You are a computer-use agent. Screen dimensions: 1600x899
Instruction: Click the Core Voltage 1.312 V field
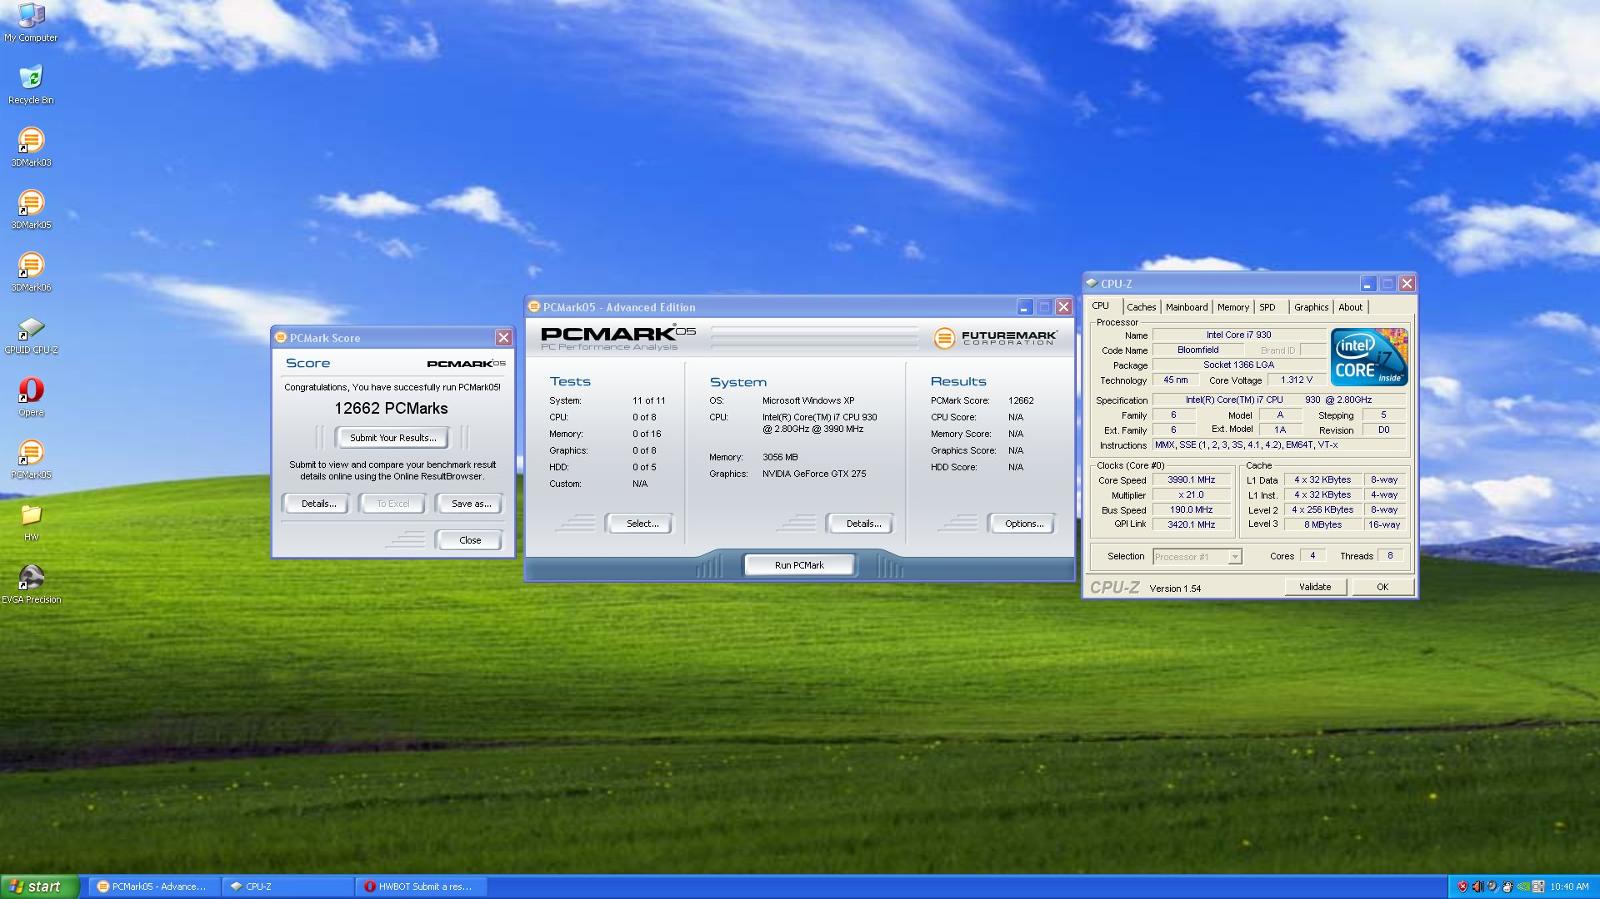(x=1297, y=380)
